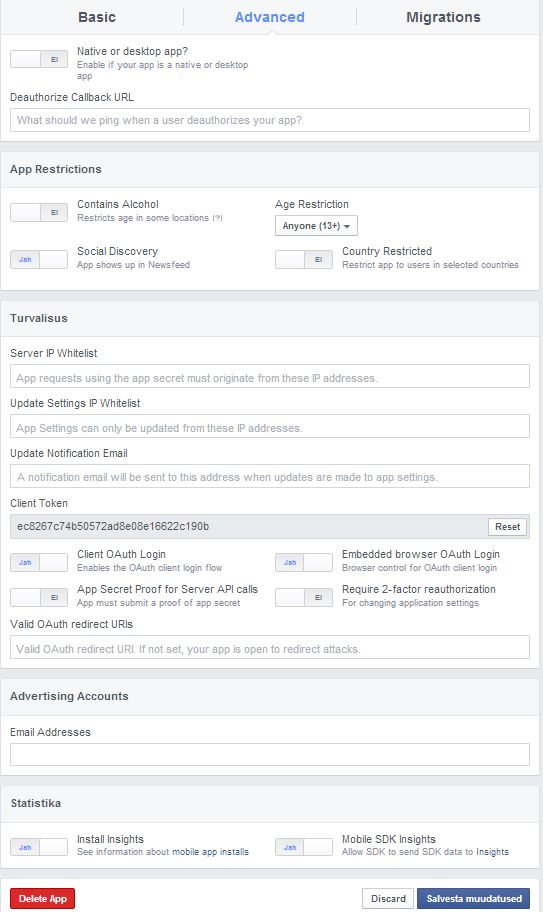Open the Age Restriction dropdown
The height and width of the screenshot is (912, 543).
[x=316, y=226]
